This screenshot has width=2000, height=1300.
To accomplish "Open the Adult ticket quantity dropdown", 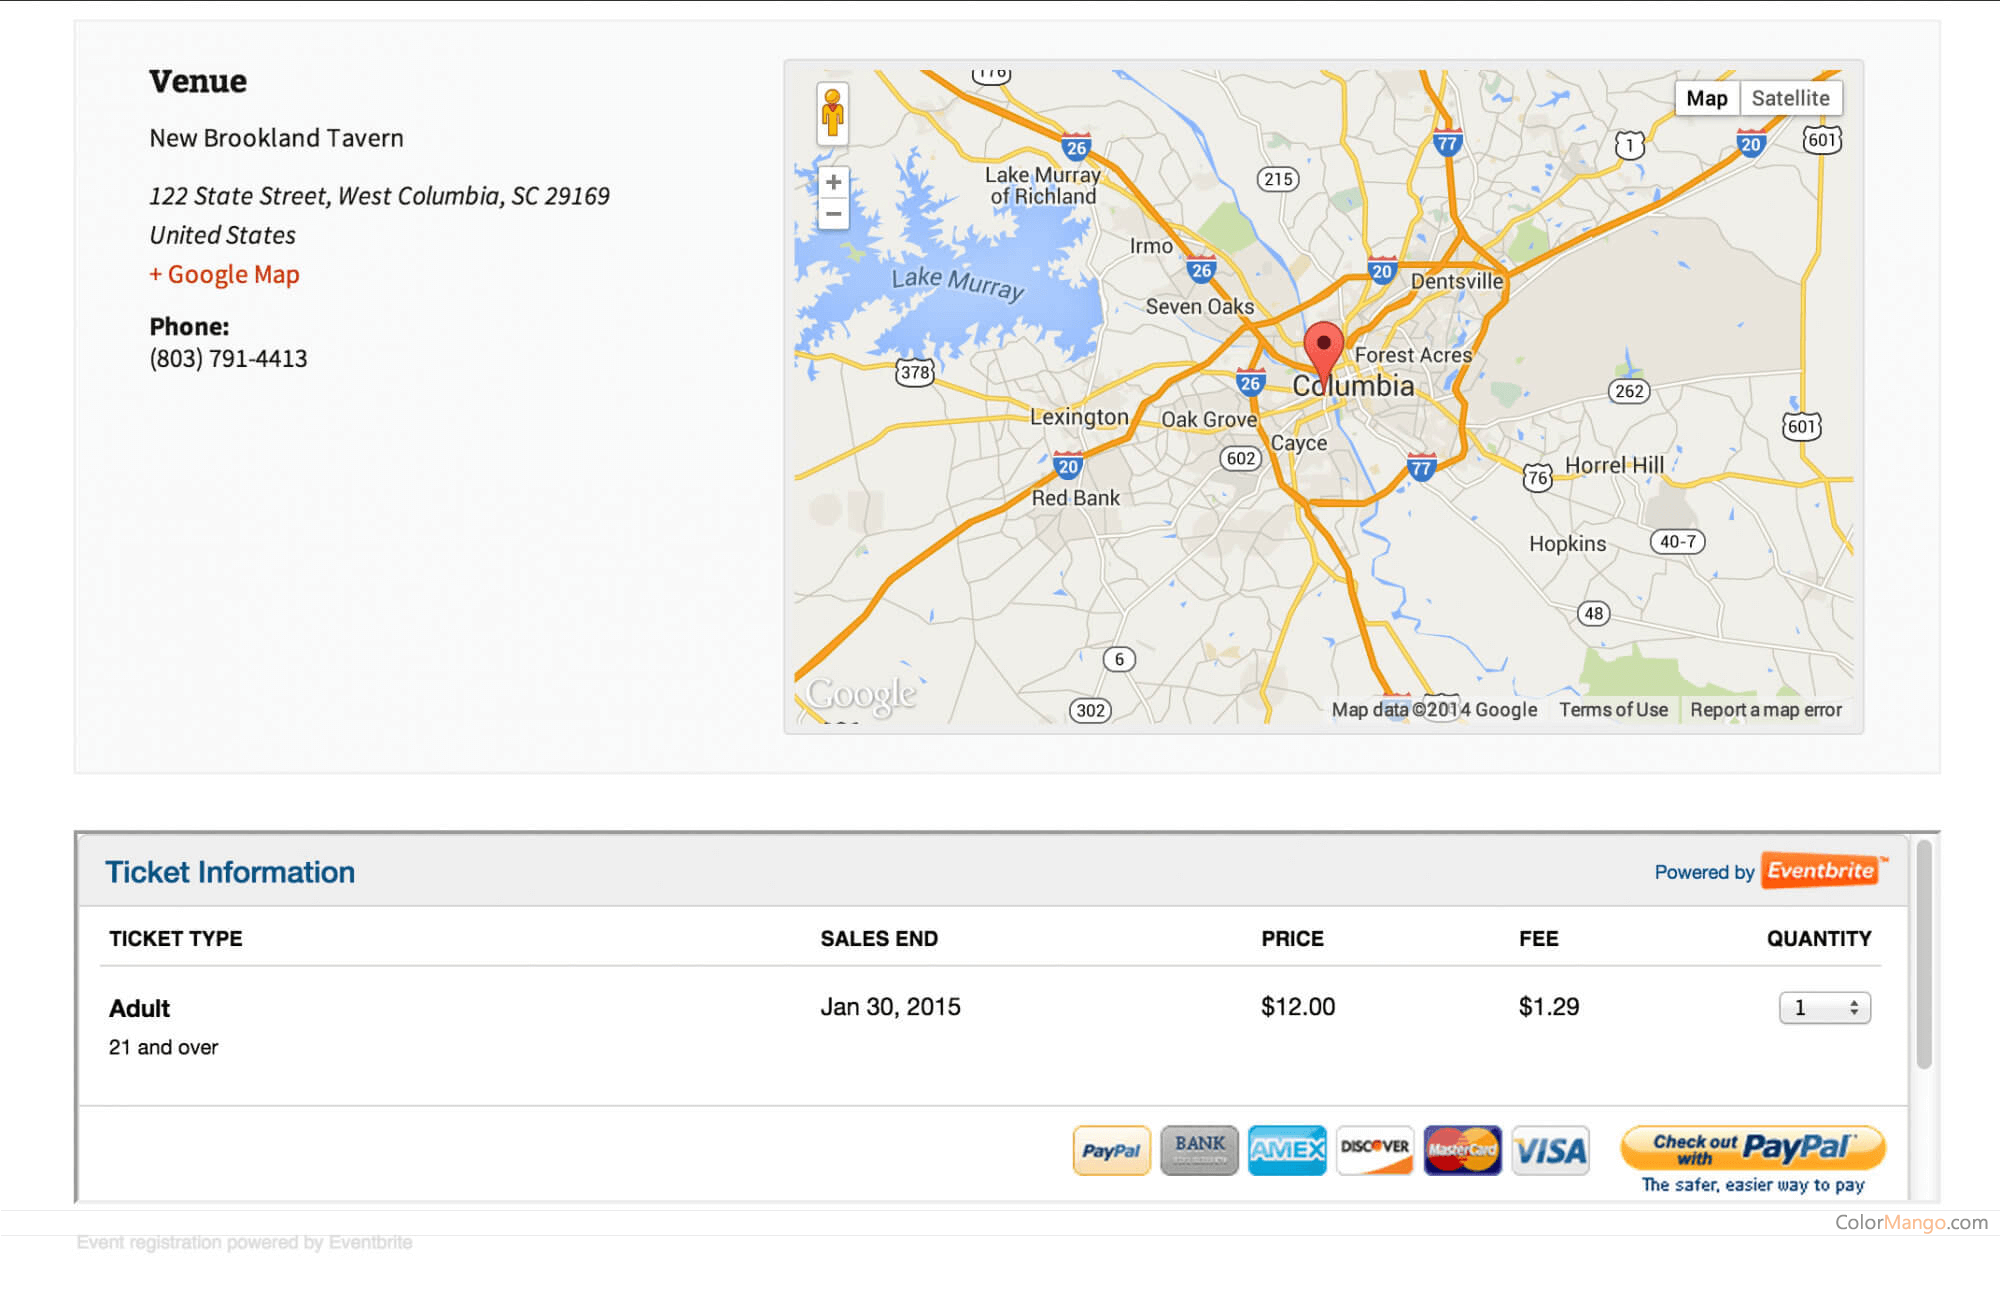I will point(1824,1007).
